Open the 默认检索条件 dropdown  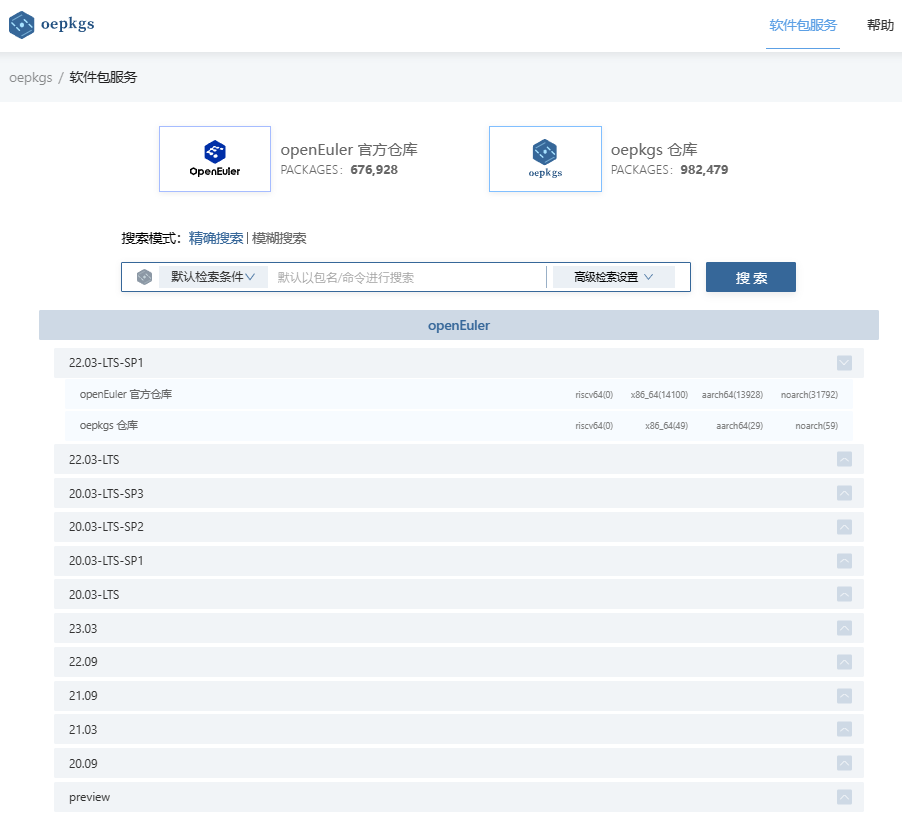[212, 277]
